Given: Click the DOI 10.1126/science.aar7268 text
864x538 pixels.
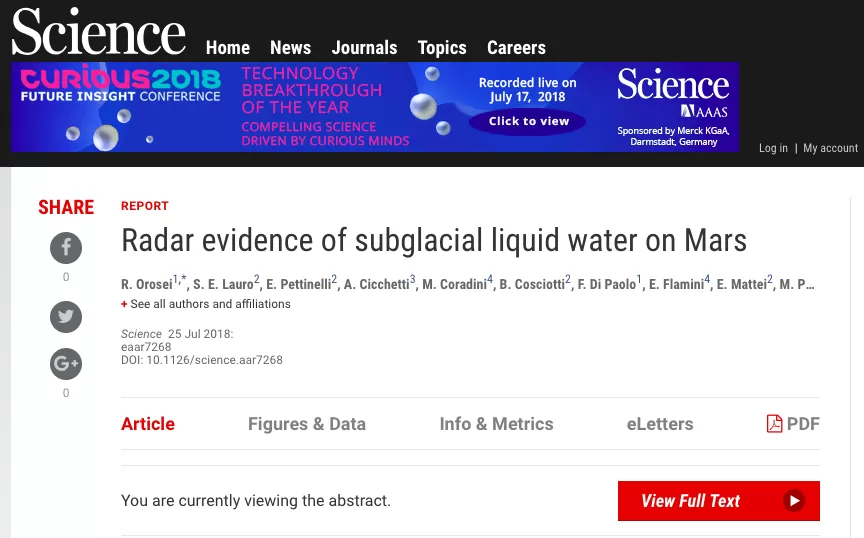Looking at the screenshot, I should (202, 360).
